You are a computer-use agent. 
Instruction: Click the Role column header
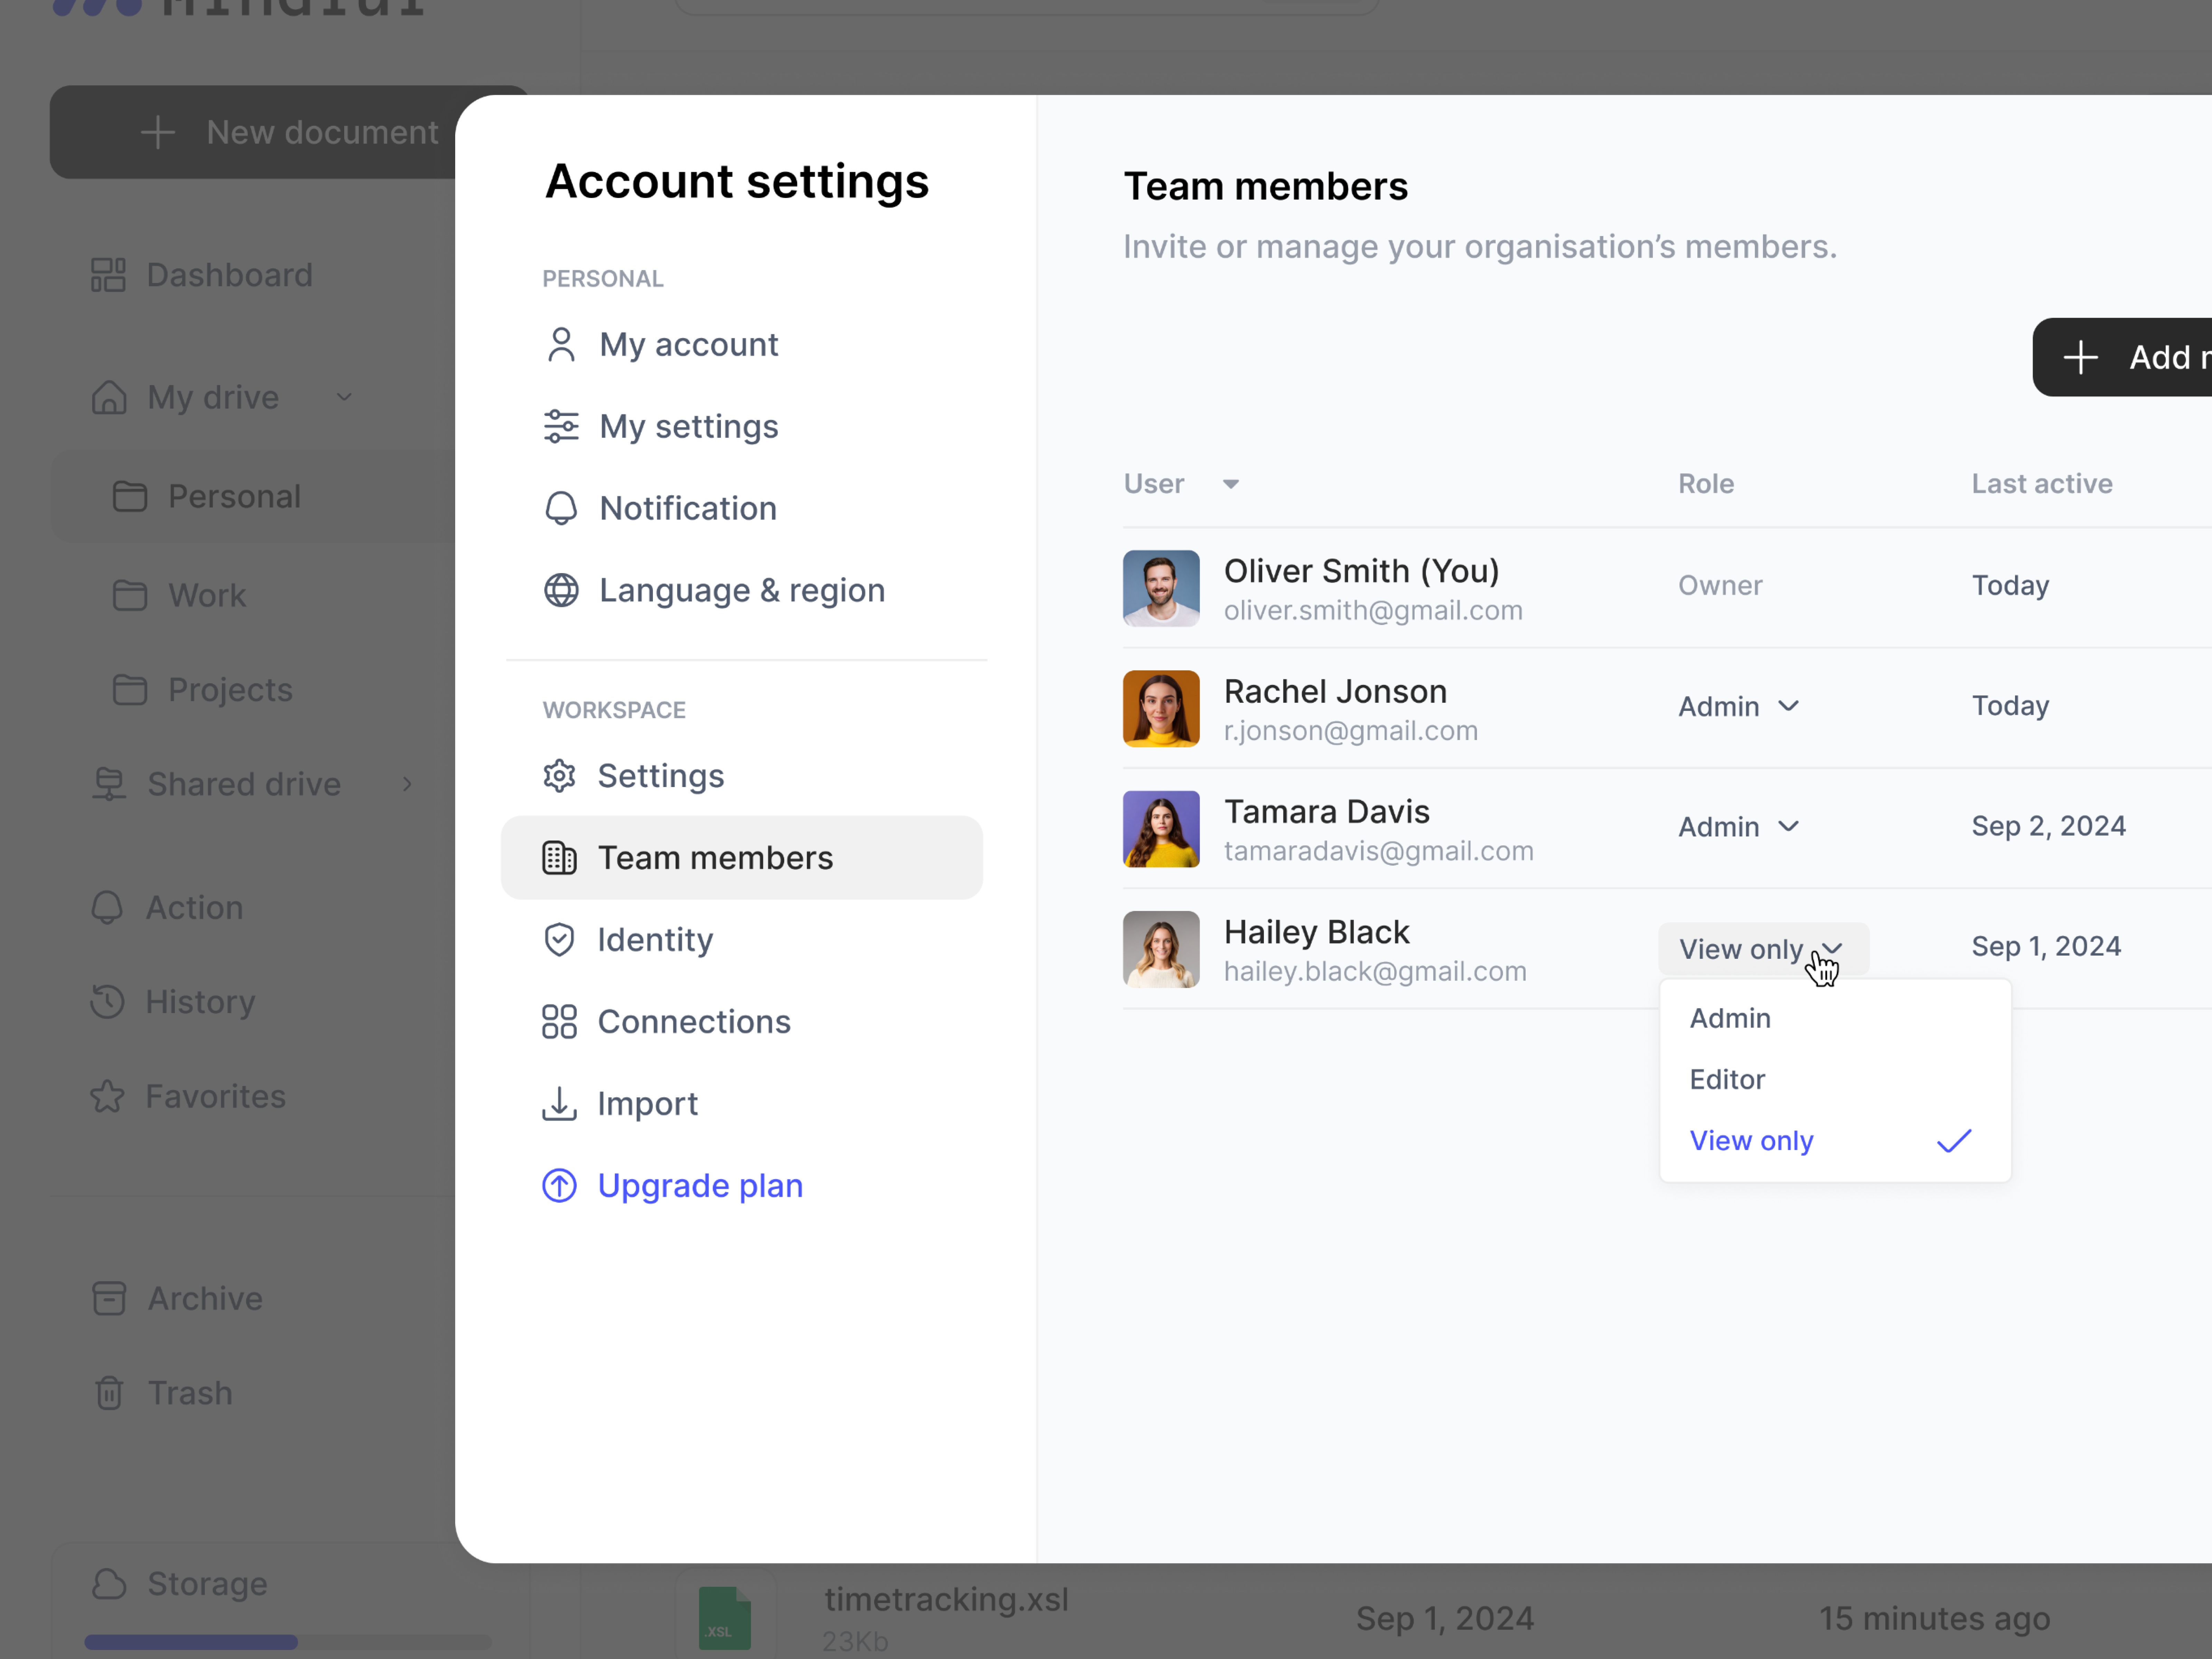click(x=1706, y=484)
